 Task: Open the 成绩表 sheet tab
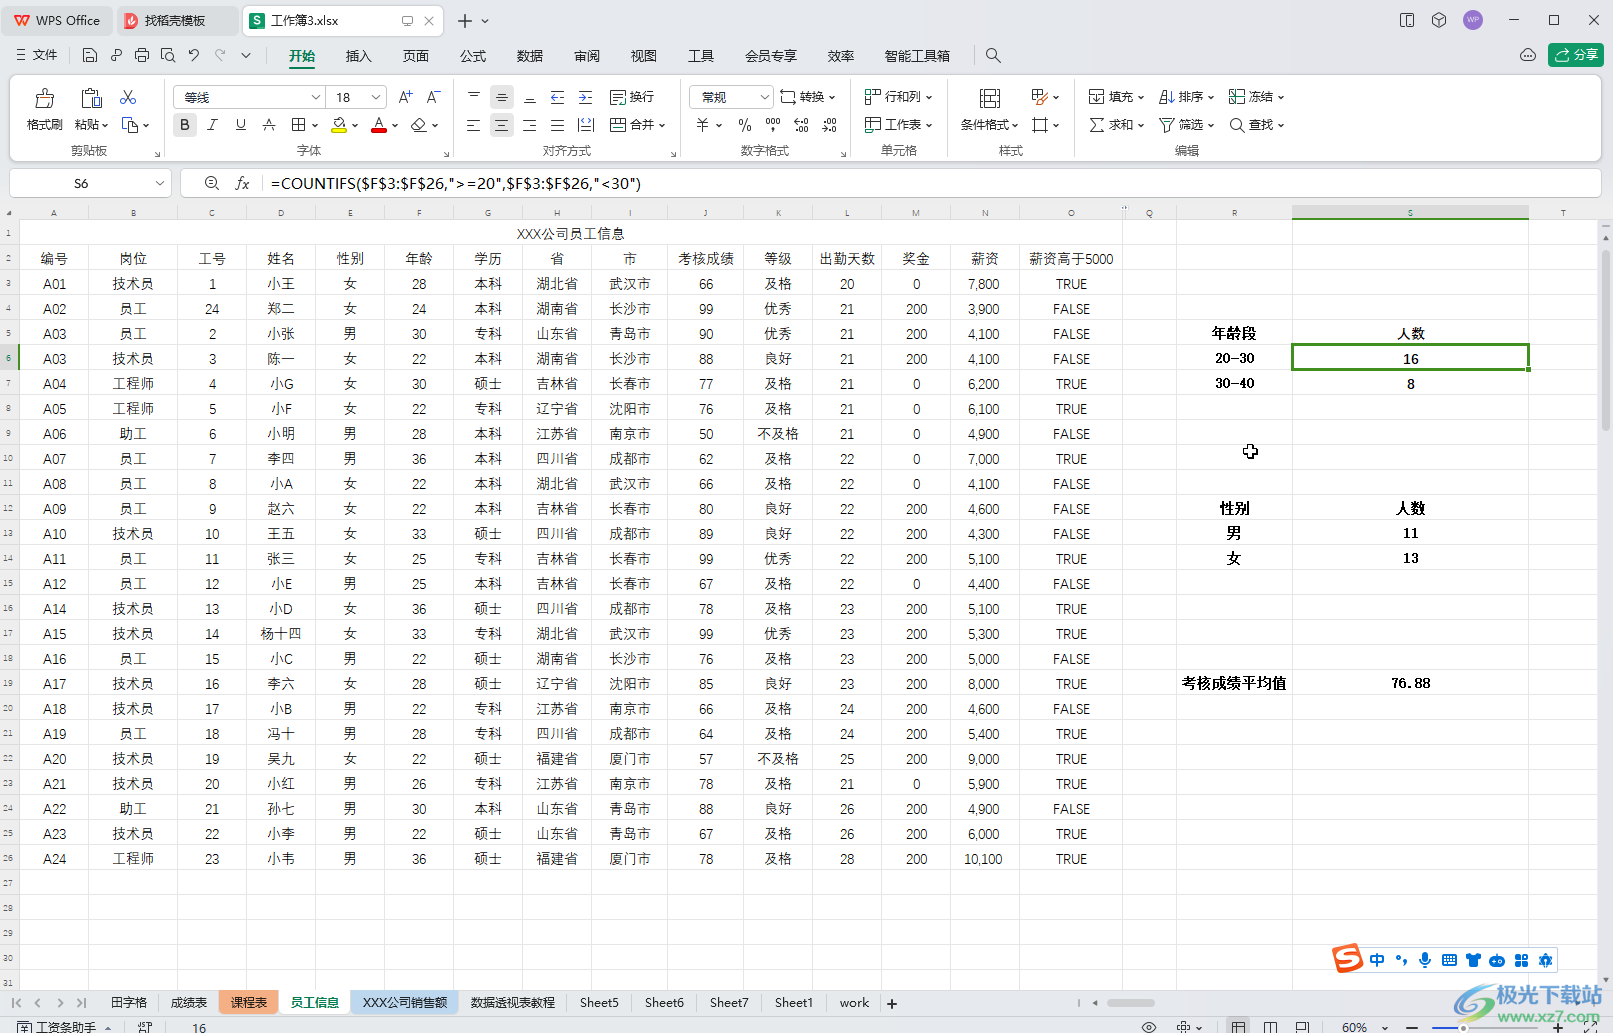[x=188, y=1002]
